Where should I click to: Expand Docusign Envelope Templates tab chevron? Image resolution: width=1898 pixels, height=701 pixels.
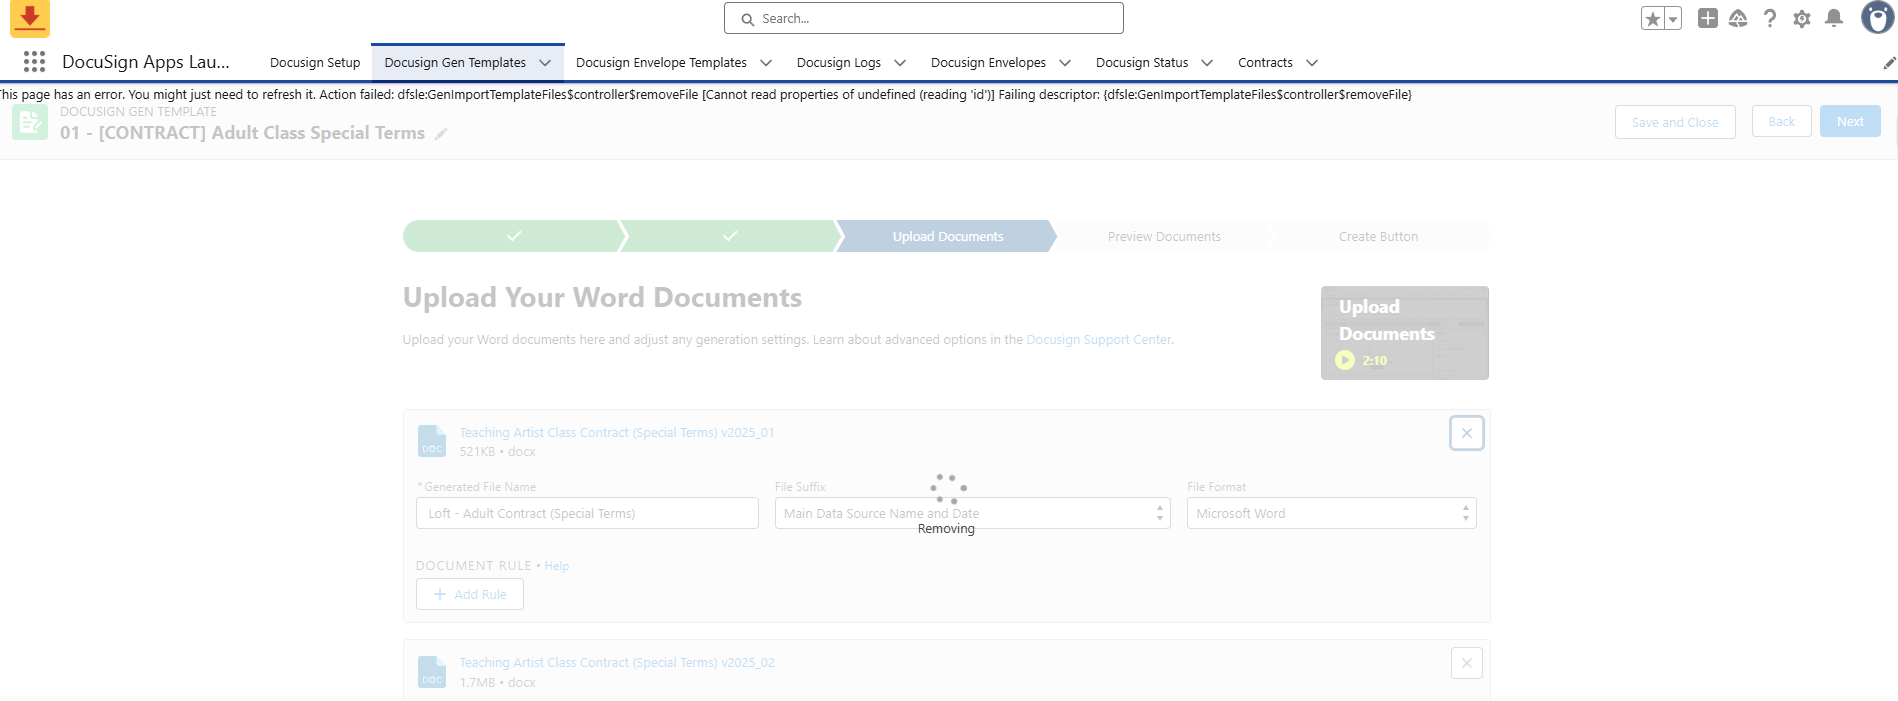766,63
